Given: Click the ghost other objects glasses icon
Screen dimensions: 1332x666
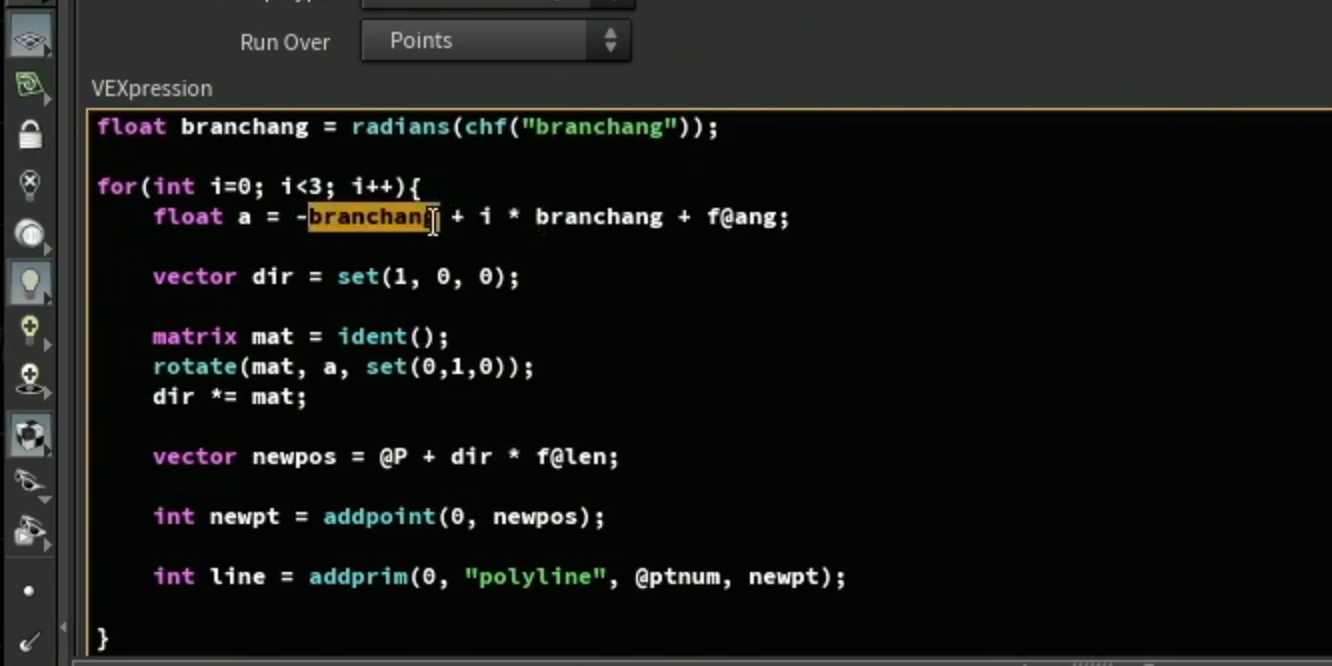Looking at the screenshot, I should (x=30, y=484).
